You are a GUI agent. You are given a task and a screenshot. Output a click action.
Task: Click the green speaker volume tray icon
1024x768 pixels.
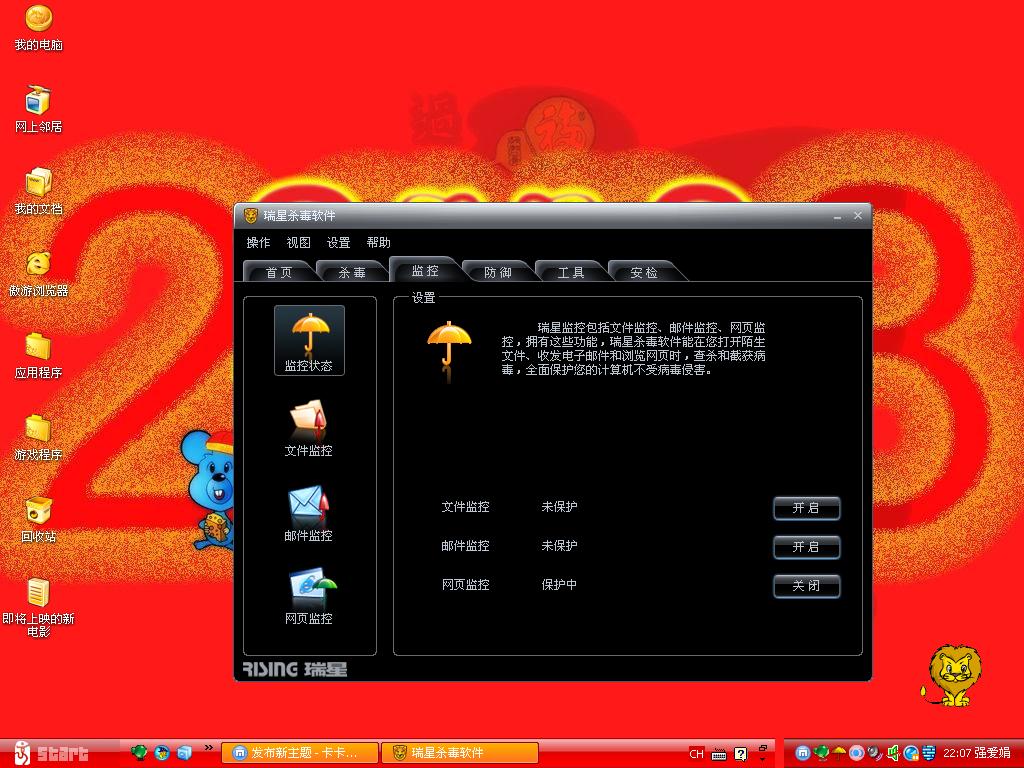pyautogui.click(x=893, y=753)
